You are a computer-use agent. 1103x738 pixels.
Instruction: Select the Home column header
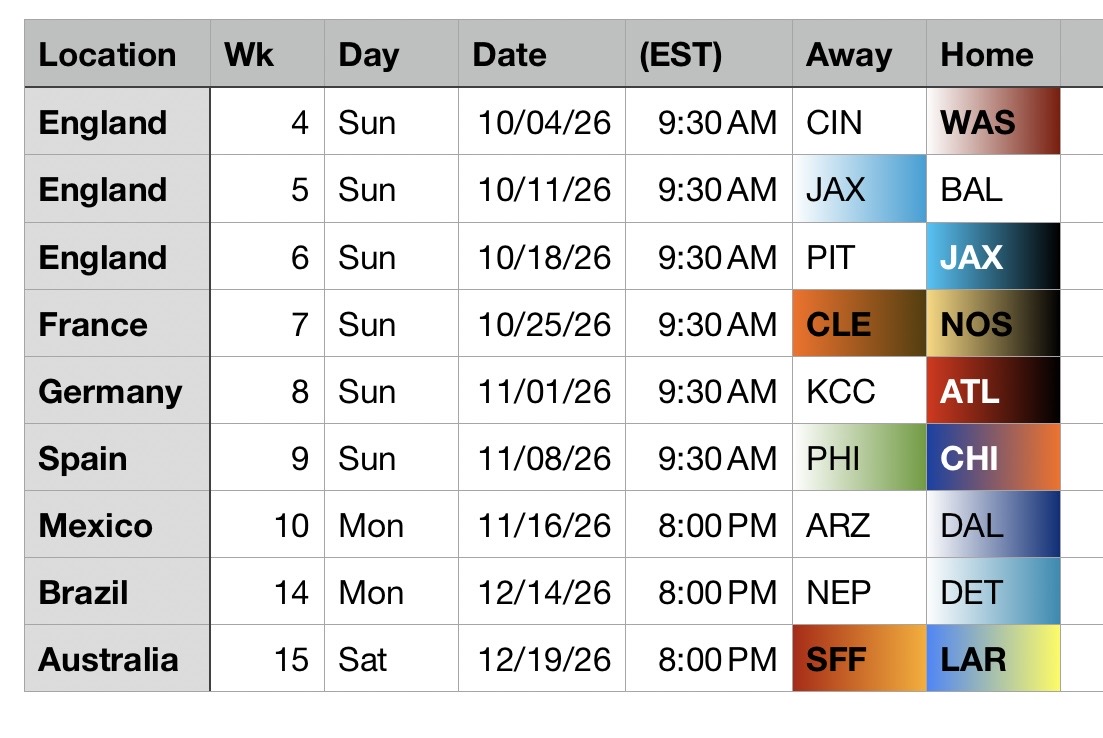pos(993,54)
